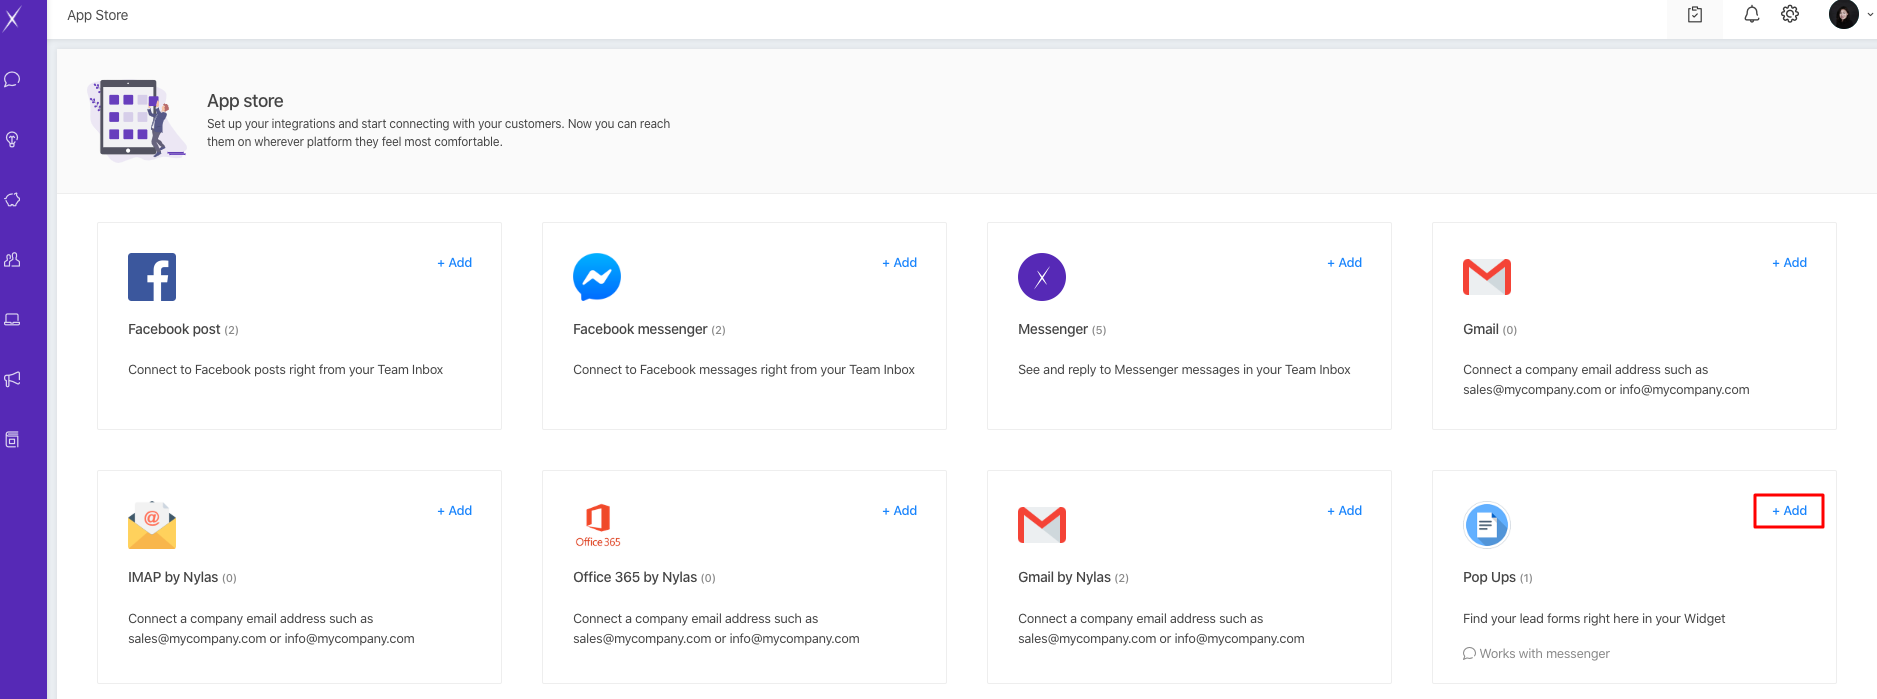Click the laptop icon in the sidebar
The height and width of the screenshot is (699, 1877).
coord(13,320)
